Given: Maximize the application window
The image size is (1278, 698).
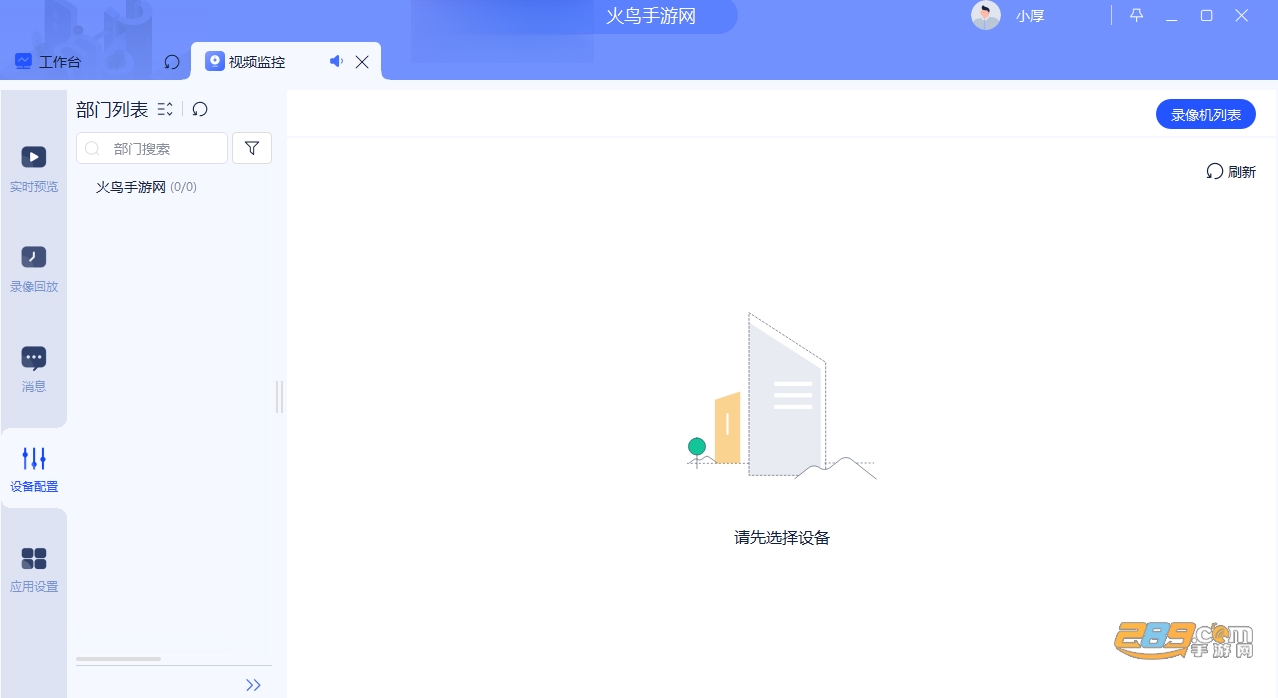Looking at the screenshot, I should [x=1207, y=15].
